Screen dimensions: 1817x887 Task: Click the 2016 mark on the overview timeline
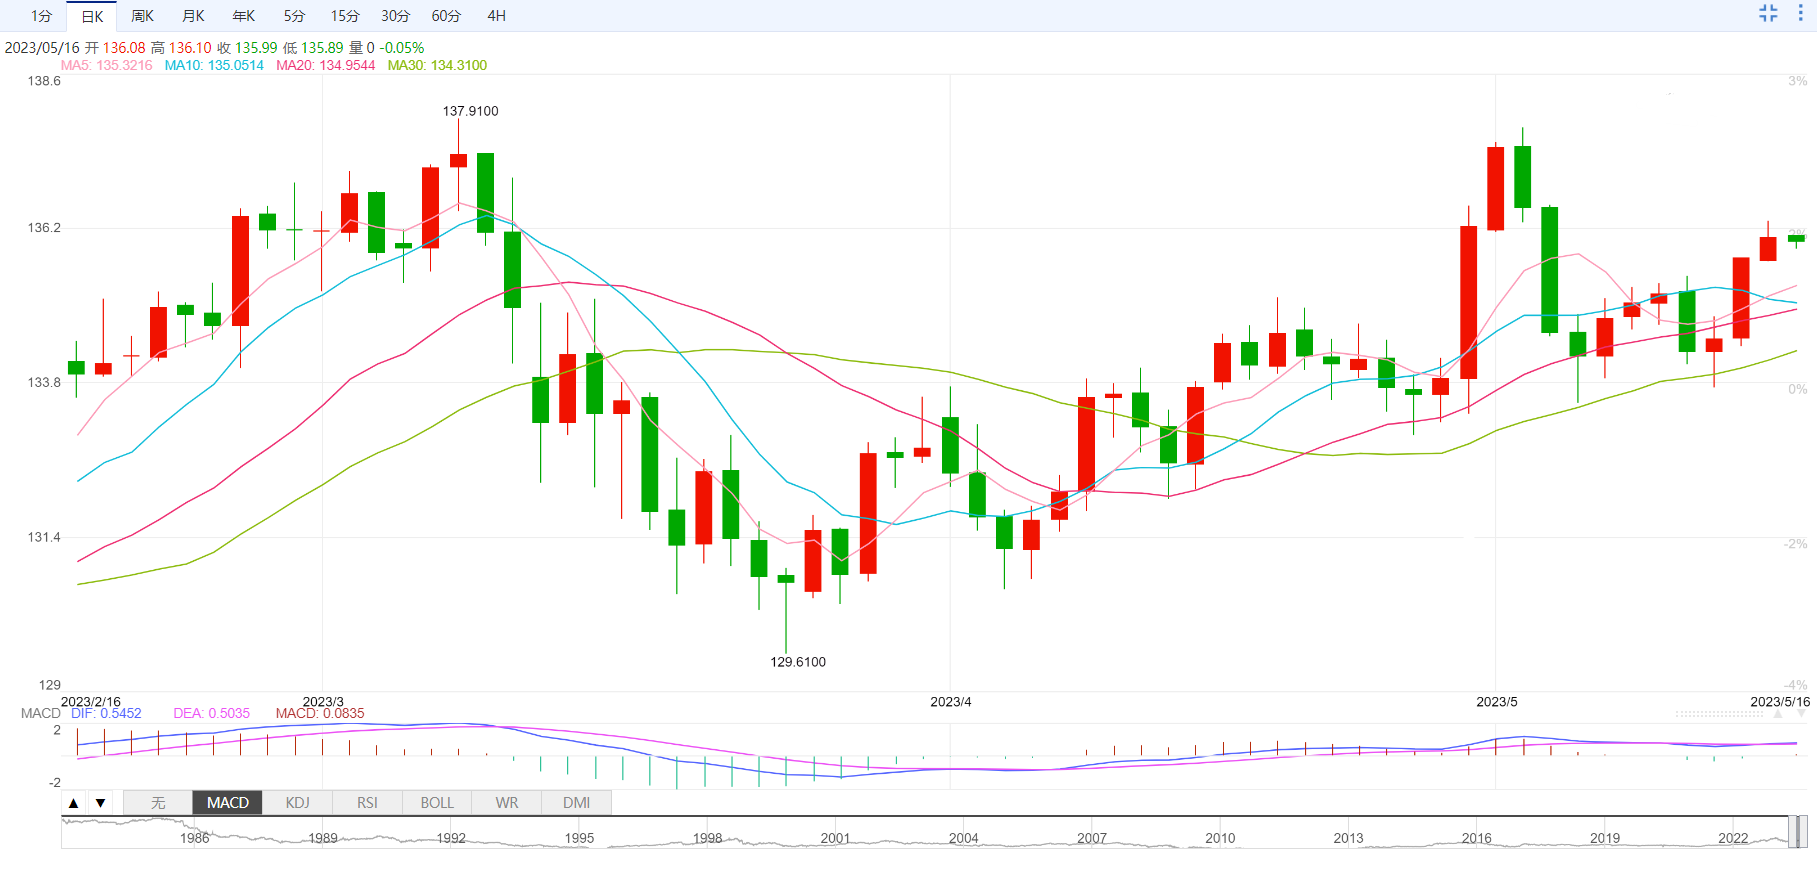pyautogui.click(x=1477, y=838)
